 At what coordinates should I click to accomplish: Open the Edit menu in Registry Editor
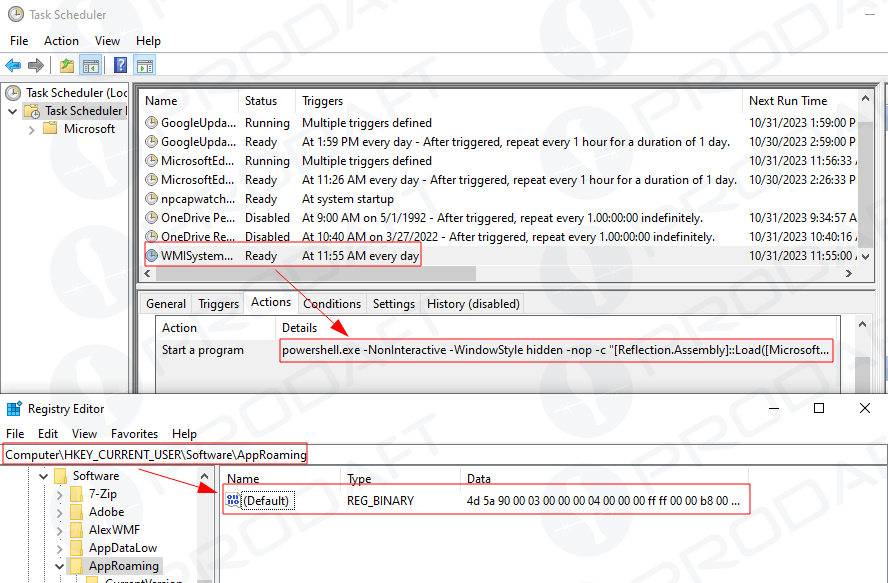(x=48, y=433)
